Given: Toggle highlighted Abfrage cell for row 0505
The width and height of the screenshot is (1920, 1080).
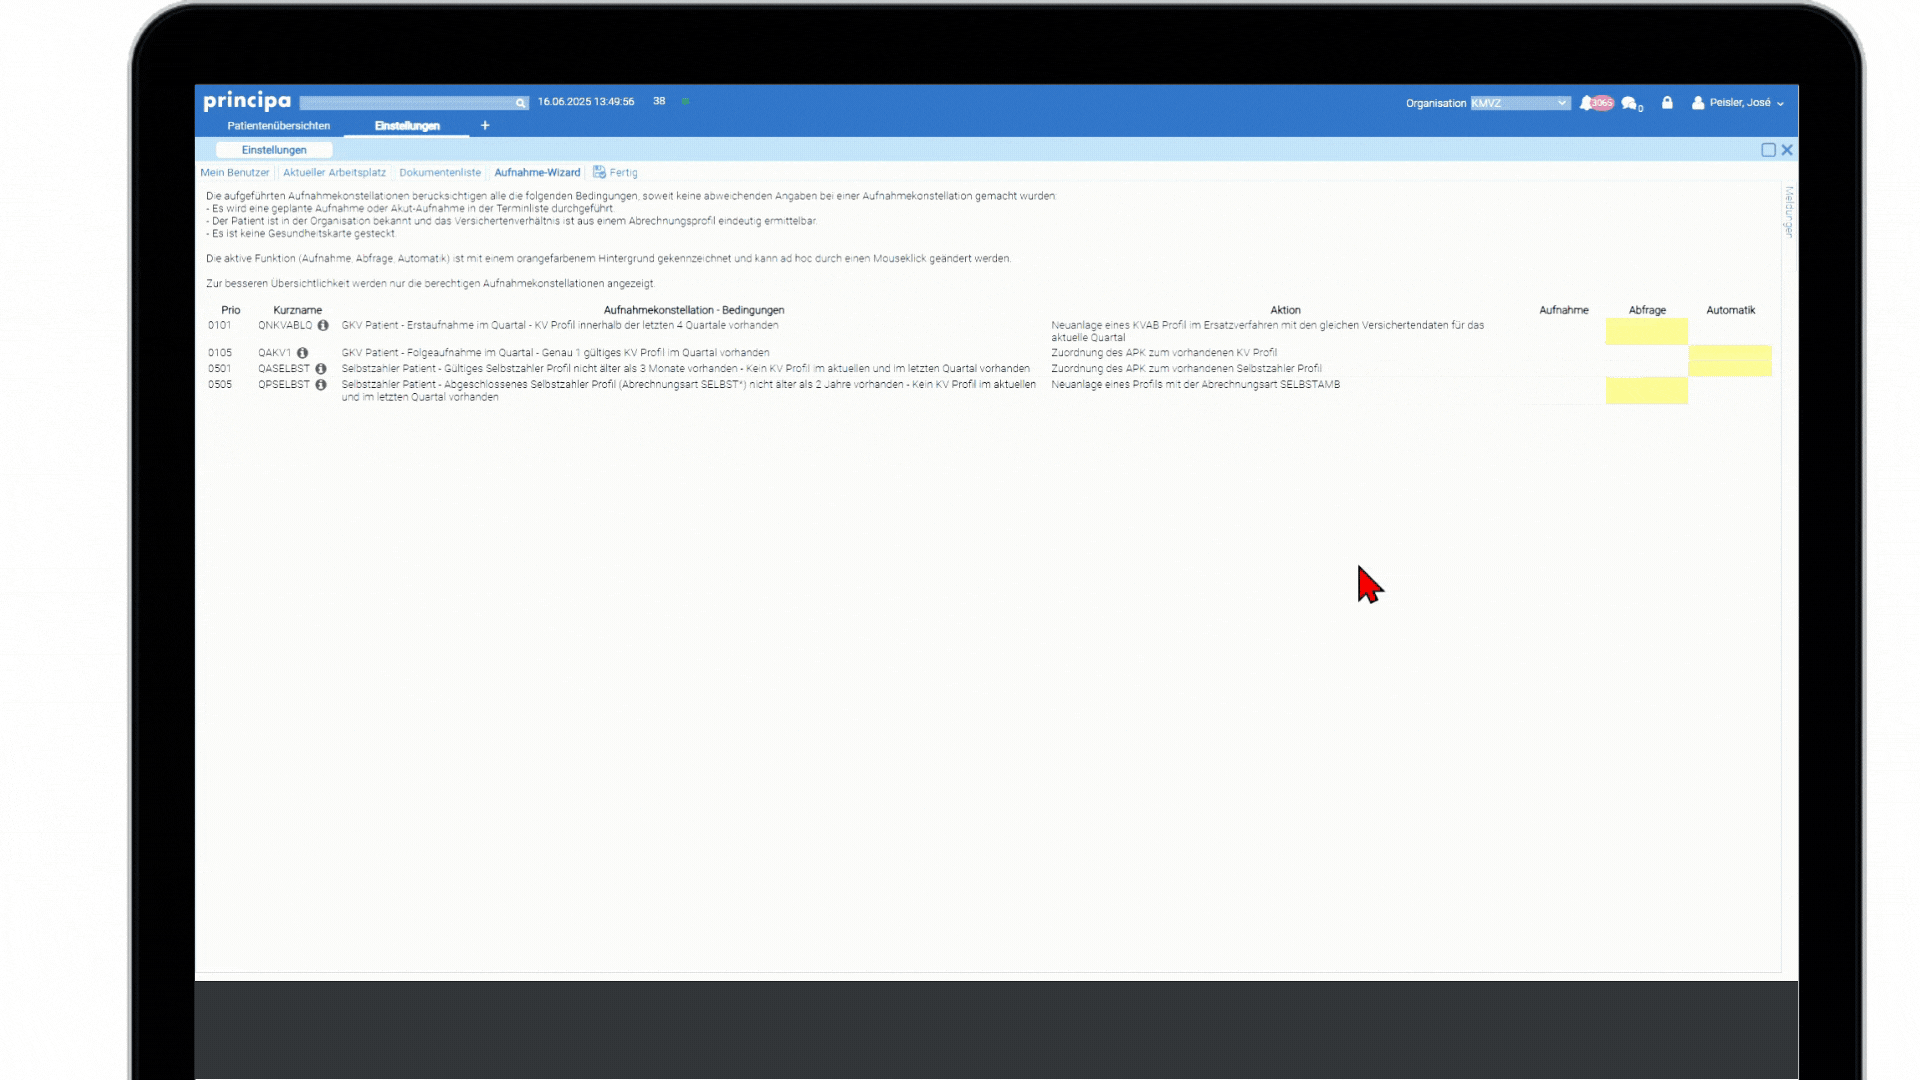Looking at the screenshot, I should tap(1646, 391).
